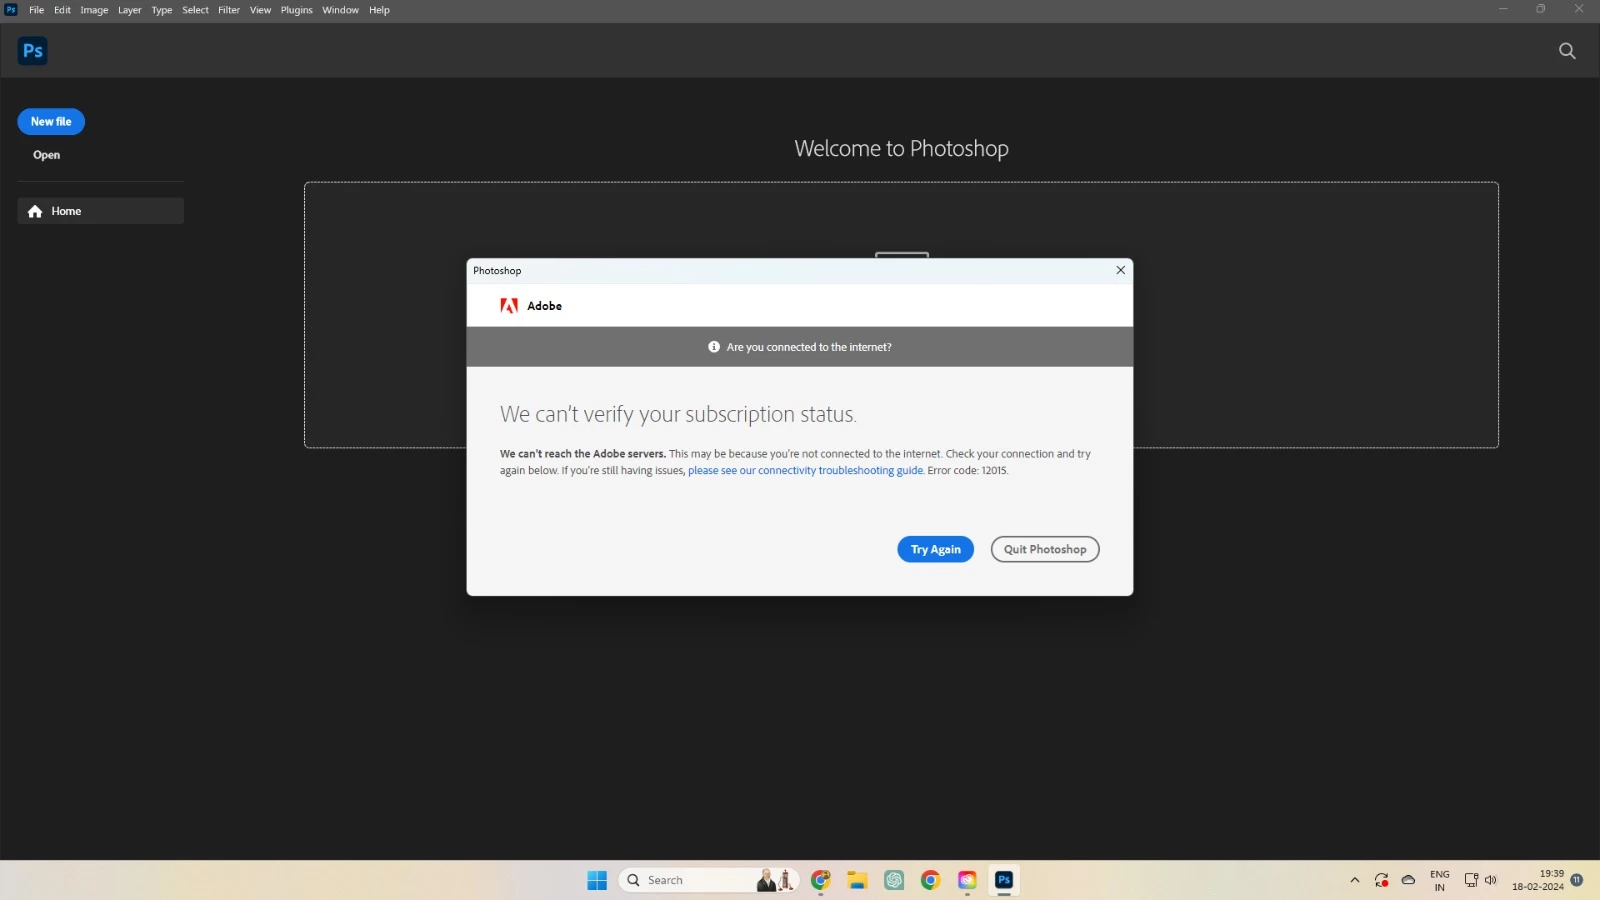Click Open in the sidebar
Screen dimensions: 1600x900
tap(47, 155)
